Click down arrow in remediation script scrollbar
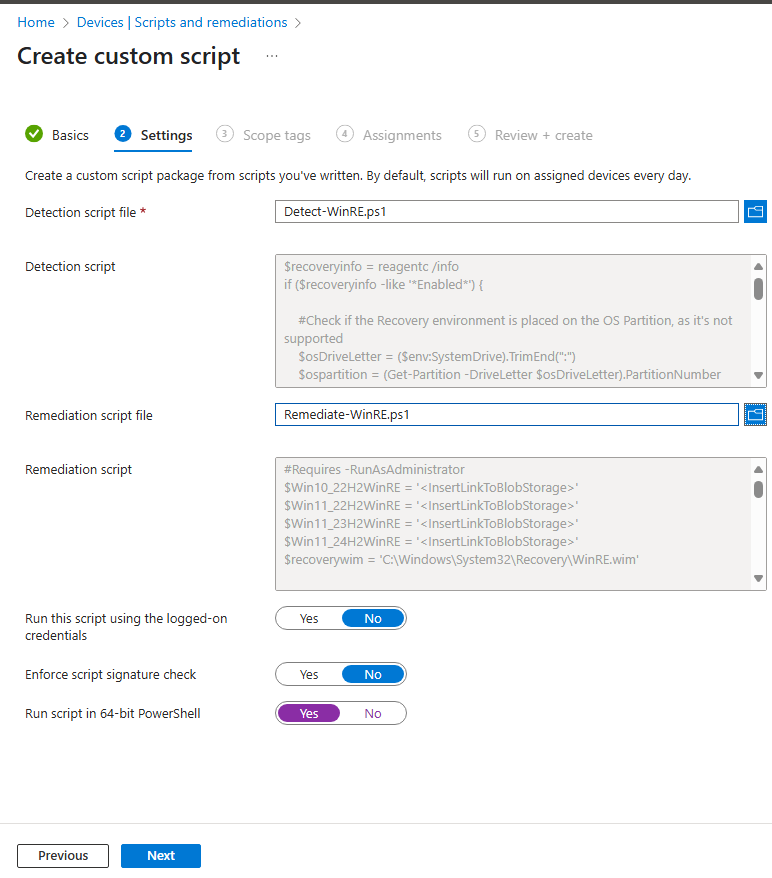Viewport: 772px width, 878px height. (x=759, y=578)
